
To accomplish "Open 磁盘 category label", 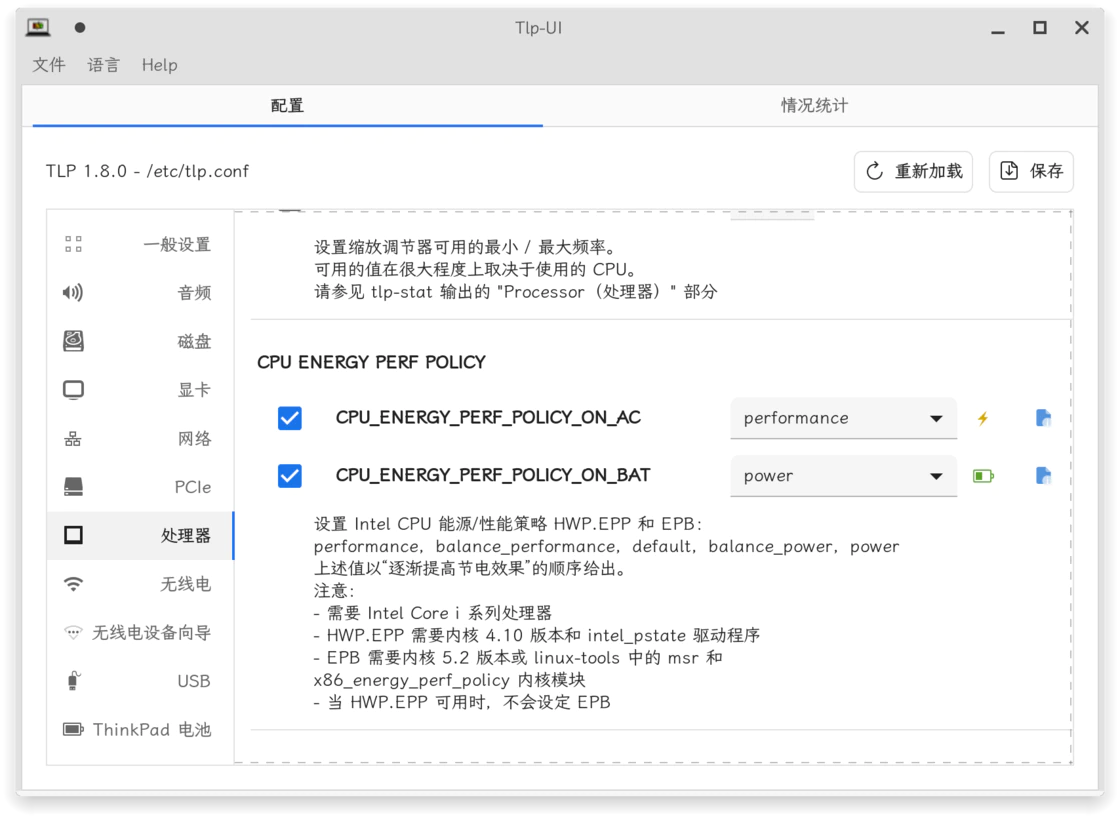I will pyautogui.click(x=194, y=341).
